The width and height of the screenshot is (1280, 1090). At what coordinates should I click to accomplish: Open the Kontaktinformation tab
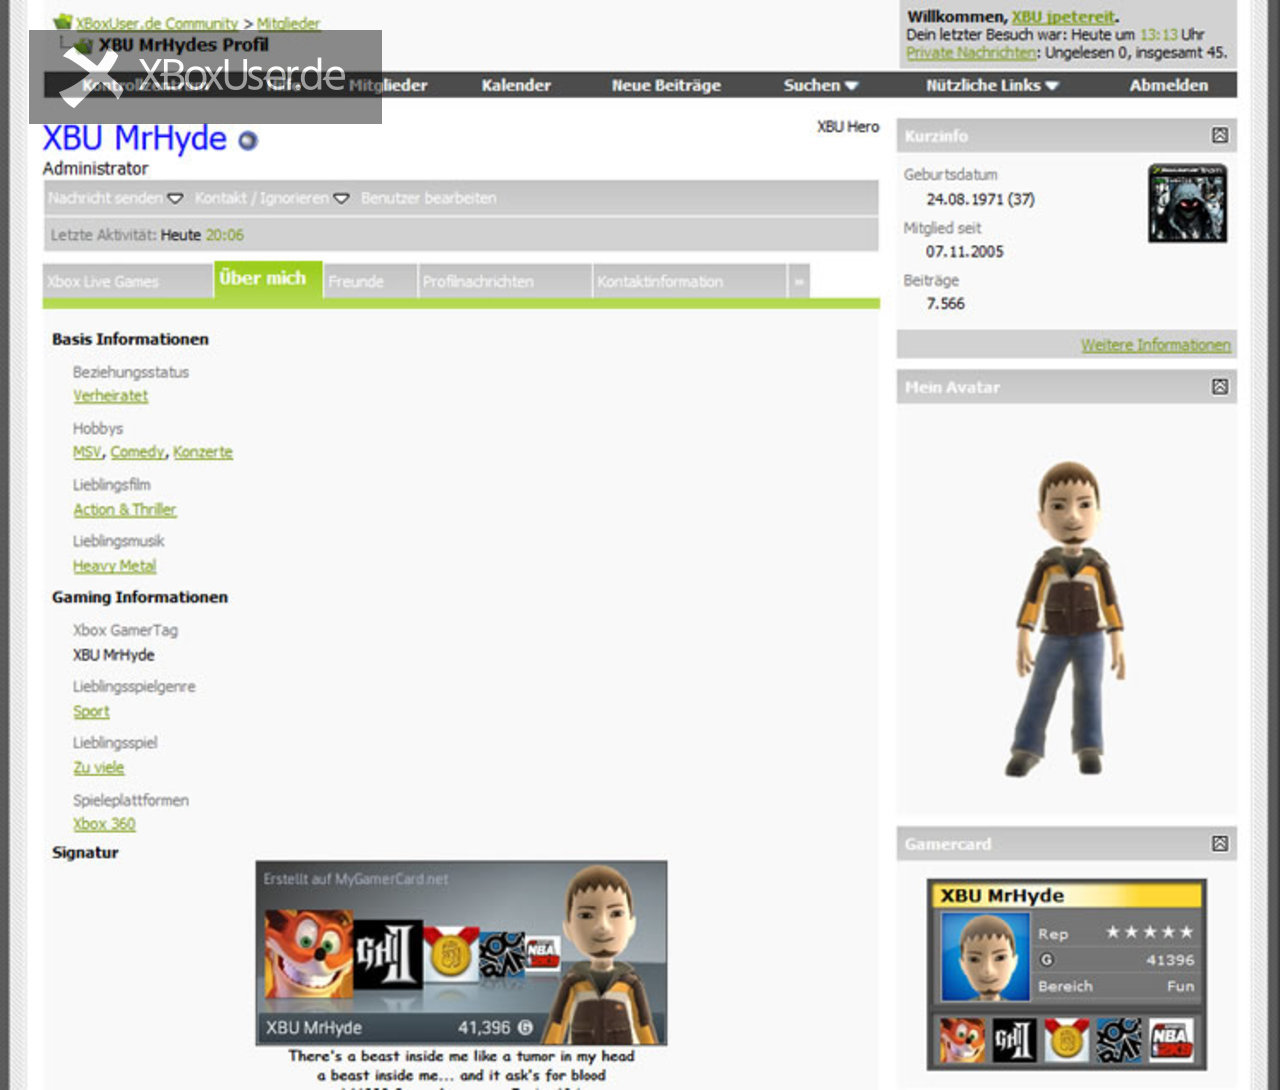tap(690, 282)
